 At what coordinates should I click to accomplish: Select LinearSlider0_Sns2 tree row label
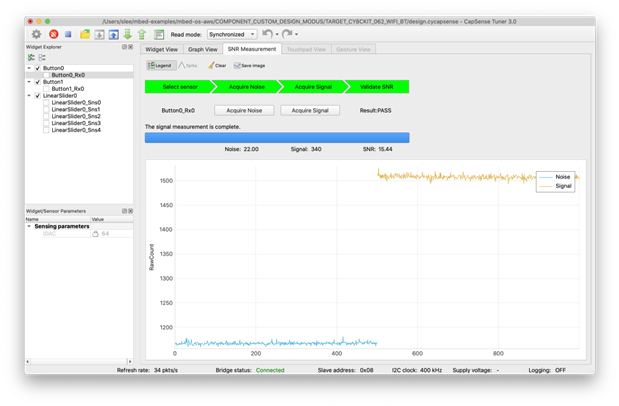[76, 116]
